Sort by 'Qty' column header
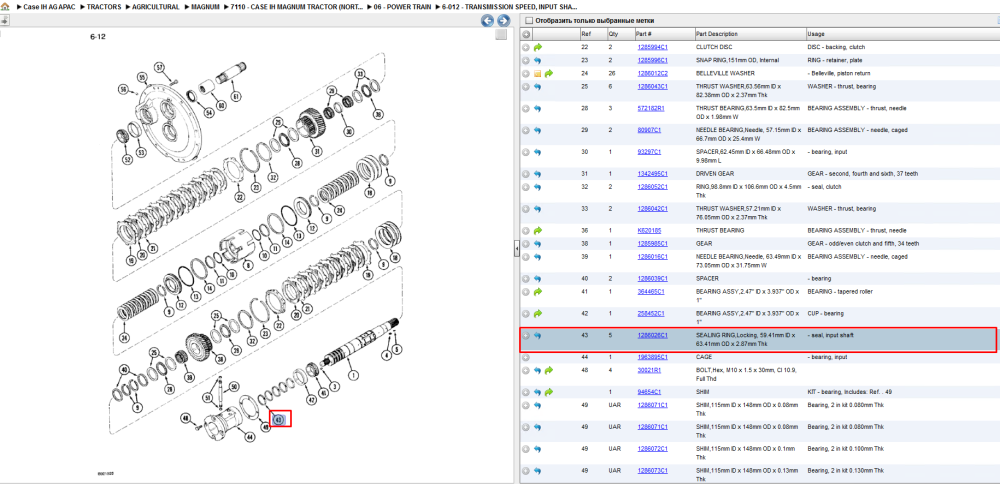Screen dimensions: 1000x484 pyautogui.click(x=613, y=34)
